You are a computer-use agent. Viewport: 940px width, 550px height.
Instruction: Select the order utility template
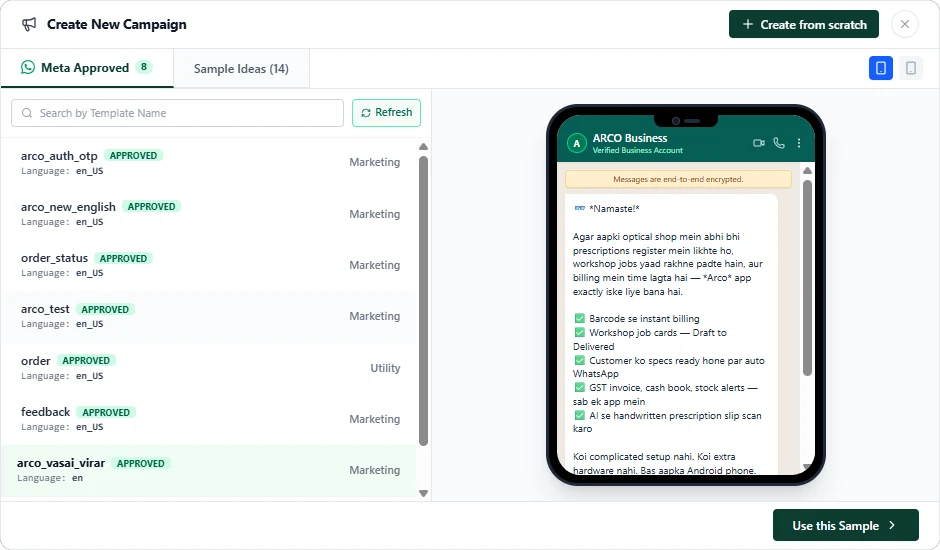coord(208,368)
